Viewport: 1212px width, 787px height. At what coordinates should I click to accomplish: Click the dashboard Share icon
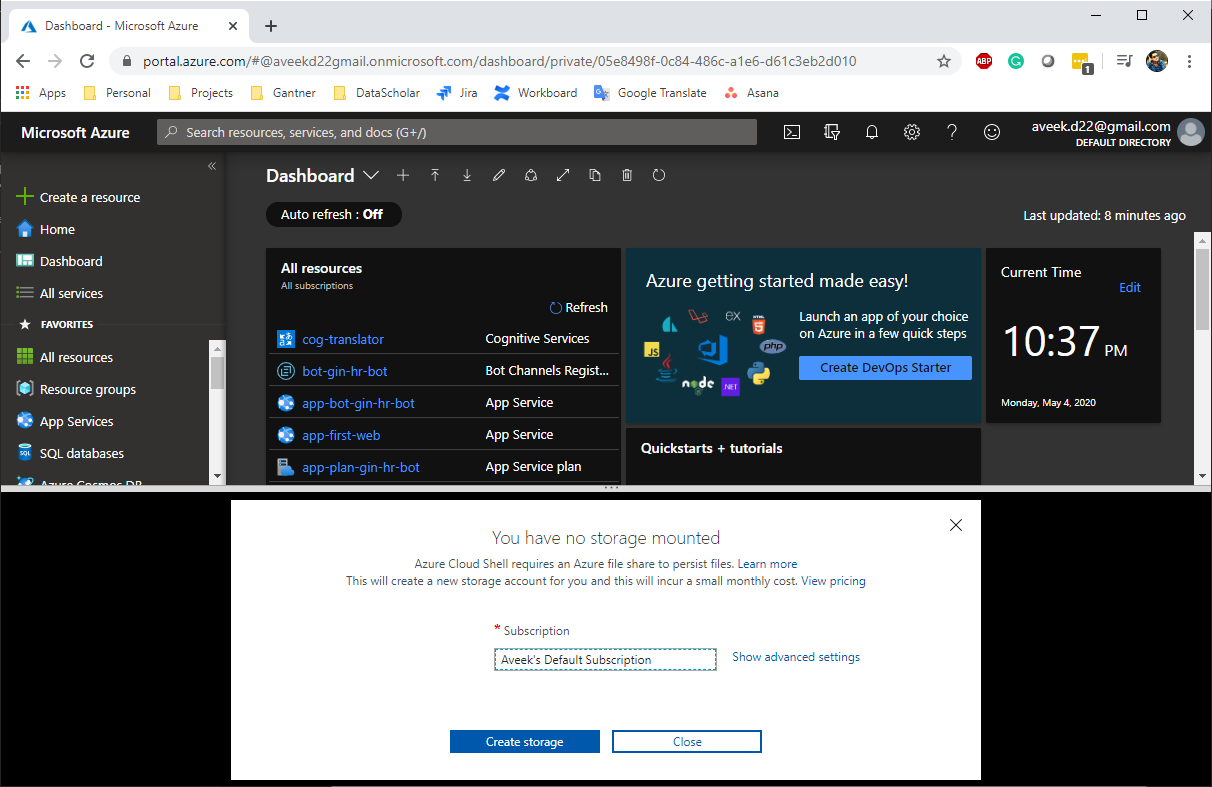click(531, 175)
